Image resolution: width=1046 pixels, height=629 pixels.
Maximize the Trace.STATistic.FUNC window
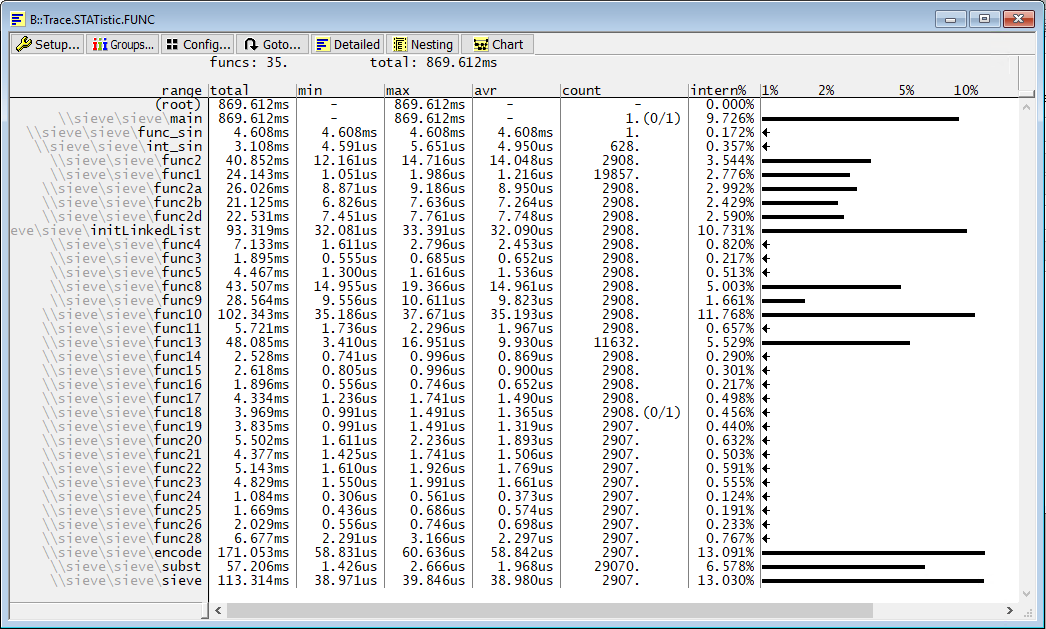click(x=985, y=19)
